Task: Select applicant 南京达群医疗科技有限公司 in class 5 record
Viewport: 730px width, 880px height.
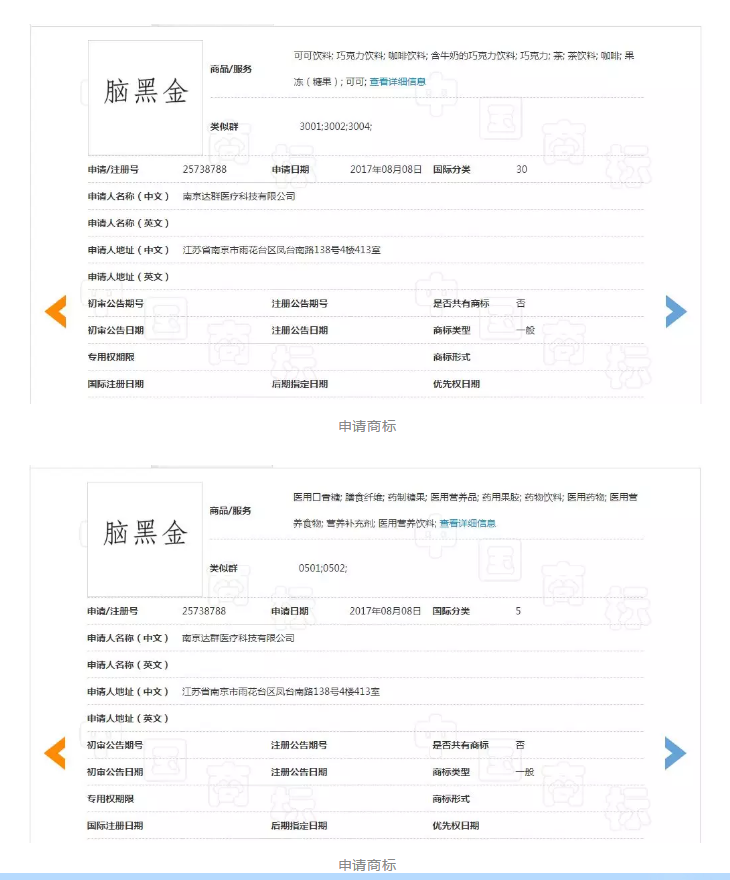Action: [x=238, y=638]
